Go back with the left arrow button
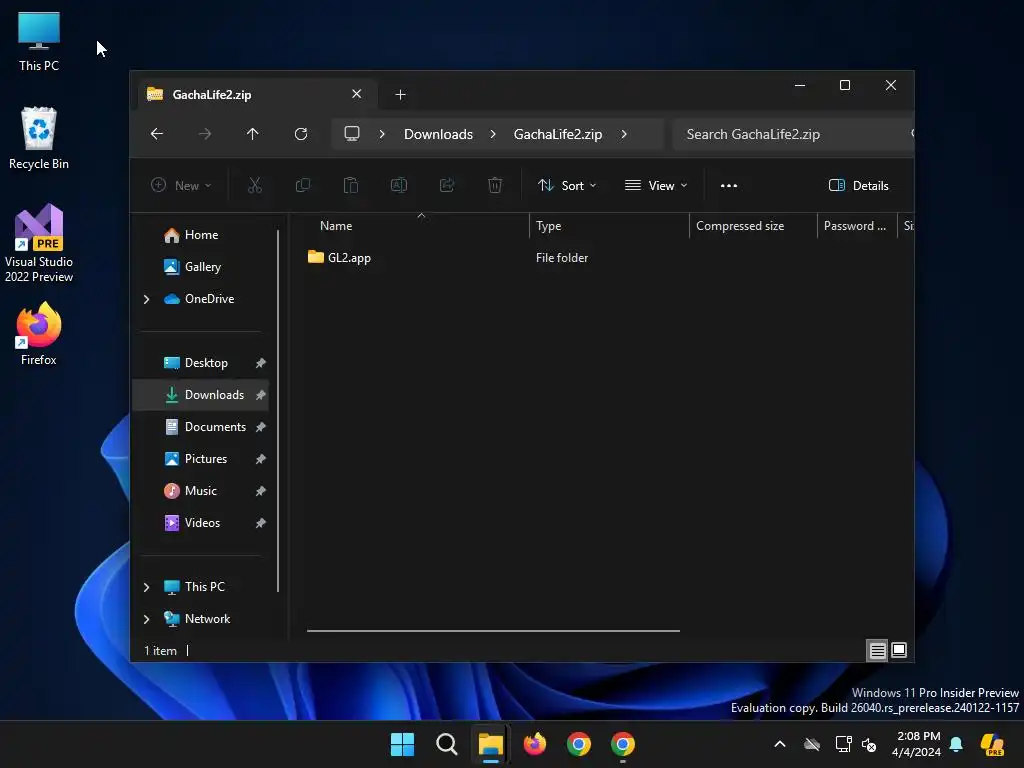Image resolution: width=1024 pixels, height=768 pixels. click(157, 134)
